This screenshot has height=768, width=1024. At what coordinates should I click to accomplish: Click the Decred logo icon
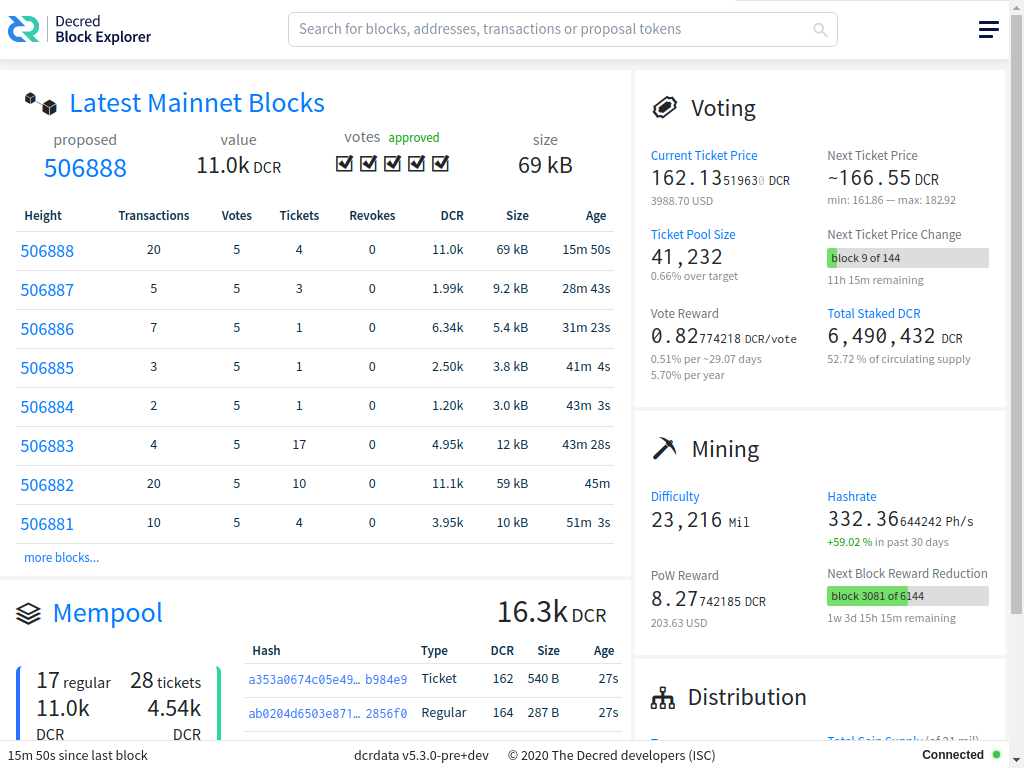coord(24,29)
